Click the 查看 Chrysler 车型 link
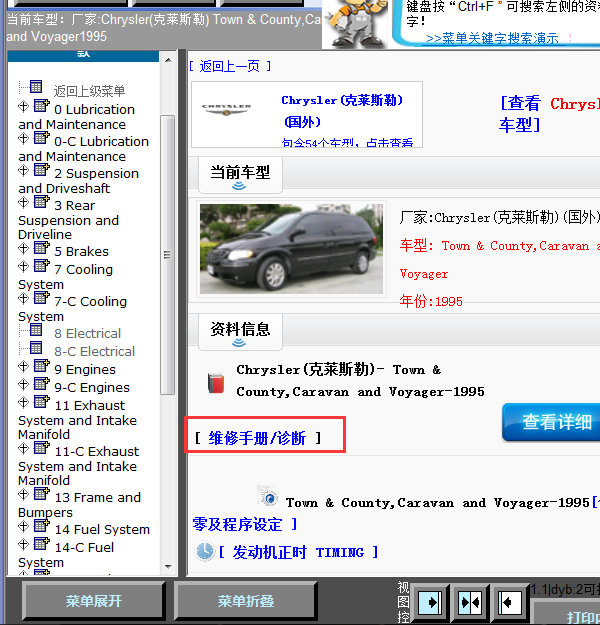The width and height of the screenshot is (600, 625). (550, 114)
